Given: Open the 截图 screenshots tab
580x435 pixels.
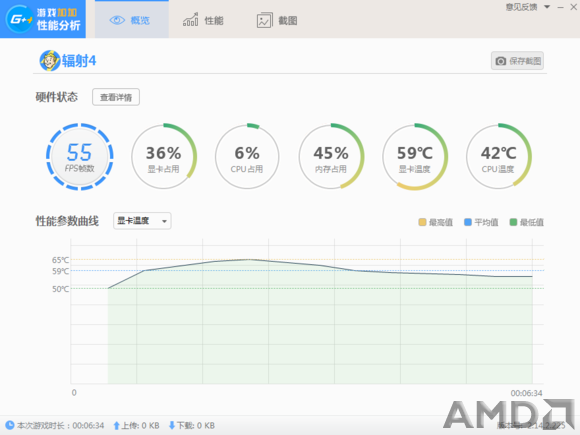Looking at the screenshot, I should [277, 20].
